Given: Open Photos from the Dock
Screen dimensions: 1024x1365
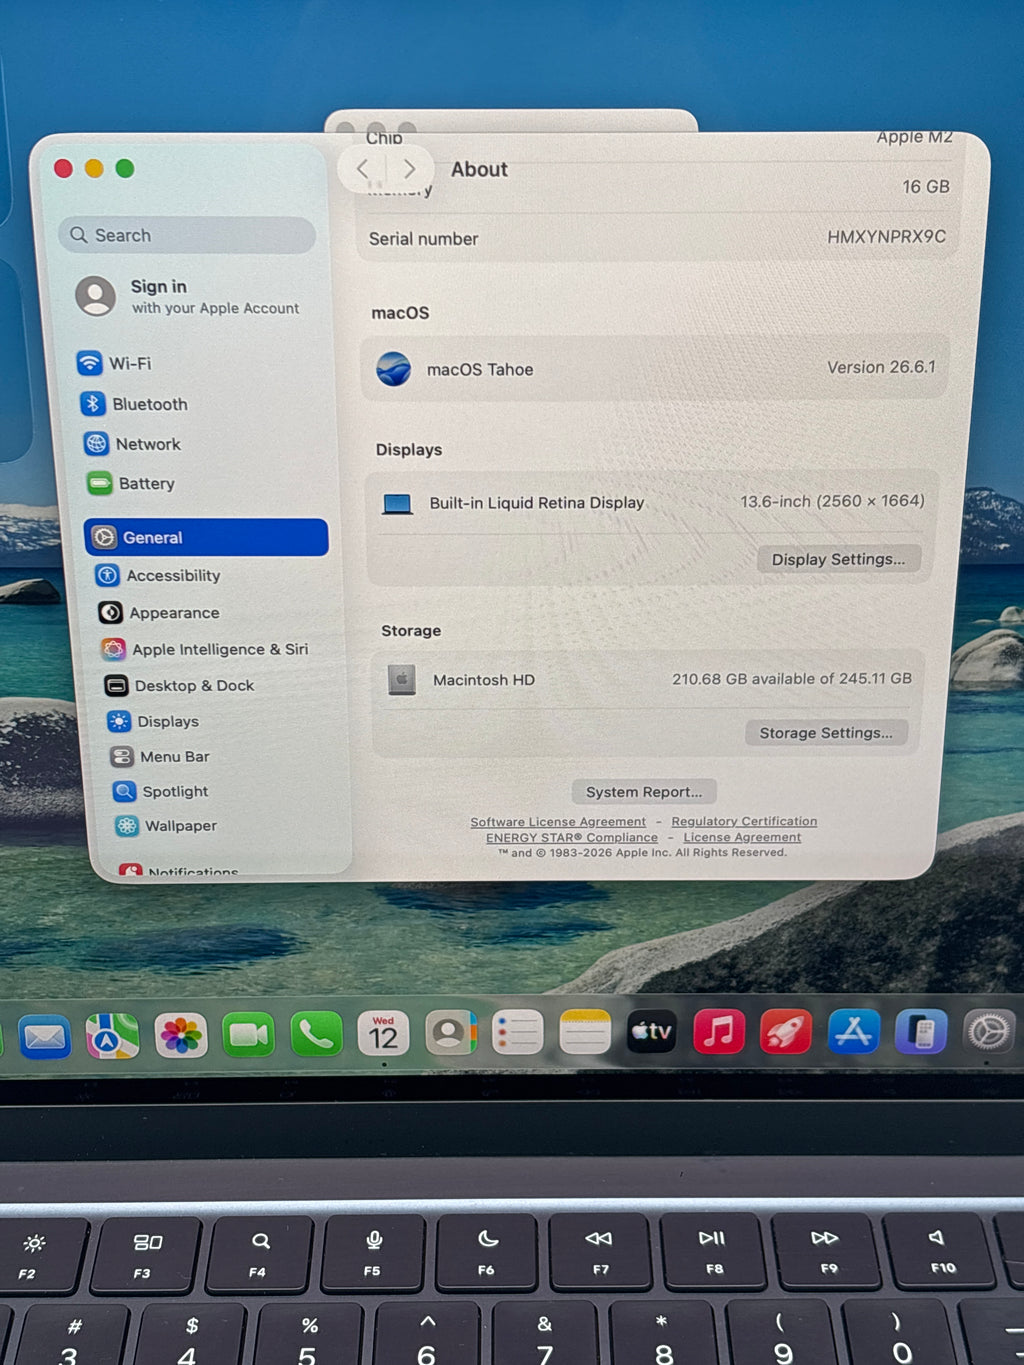Looking at the screenshot, I should (x=181, y=1035).
